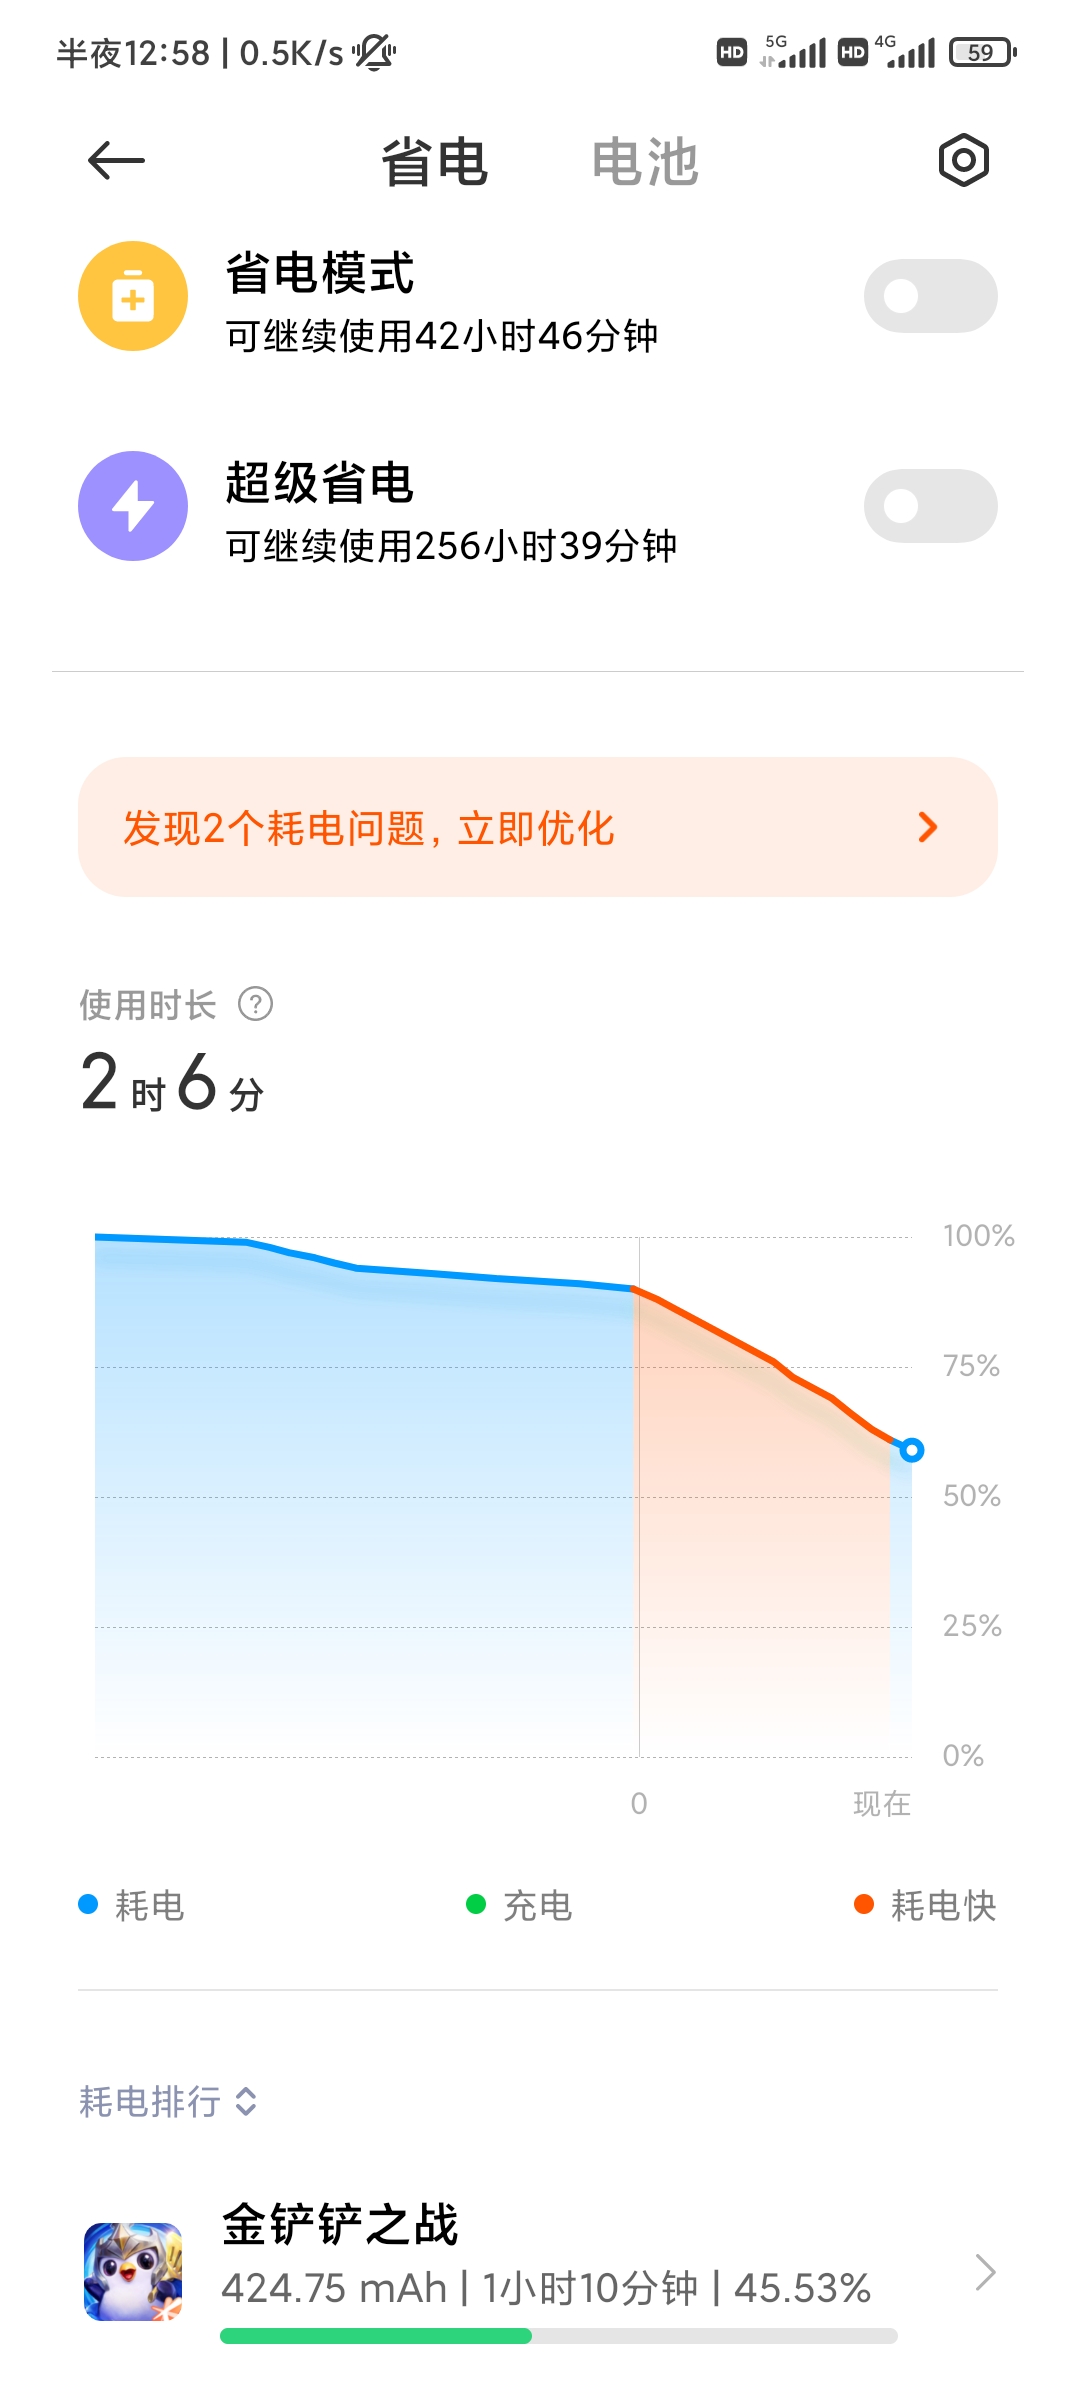Open 金铲铲之战 details chevron
The width and height of the screenshot is (1080, 2400).
pyautogui.click(x=985, y=2273)
